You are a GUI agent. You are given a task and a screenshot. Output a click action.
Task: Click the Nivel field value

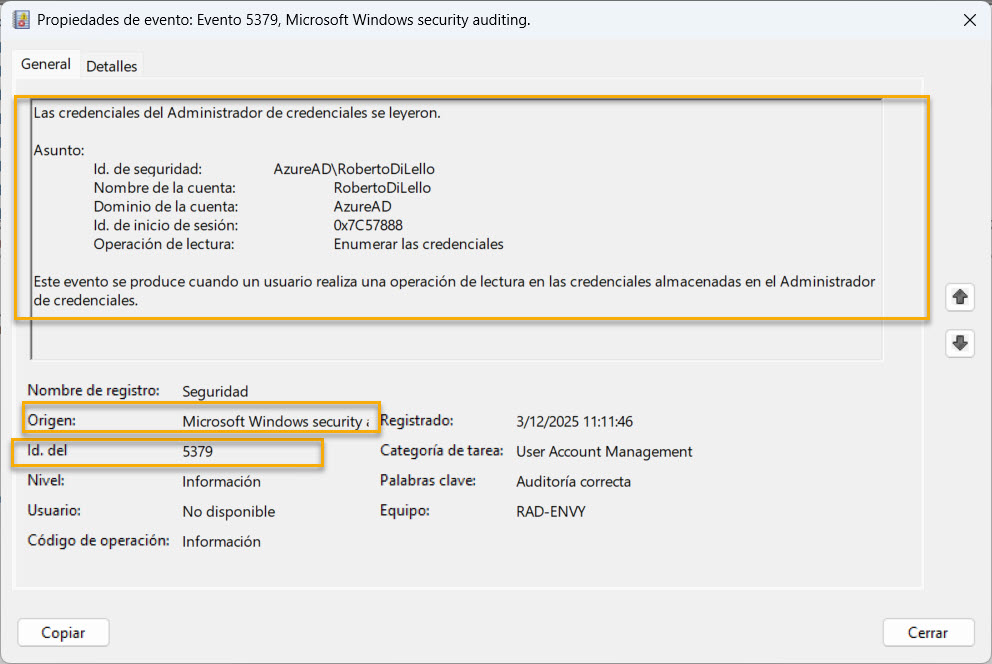click(x=221, y=482)
